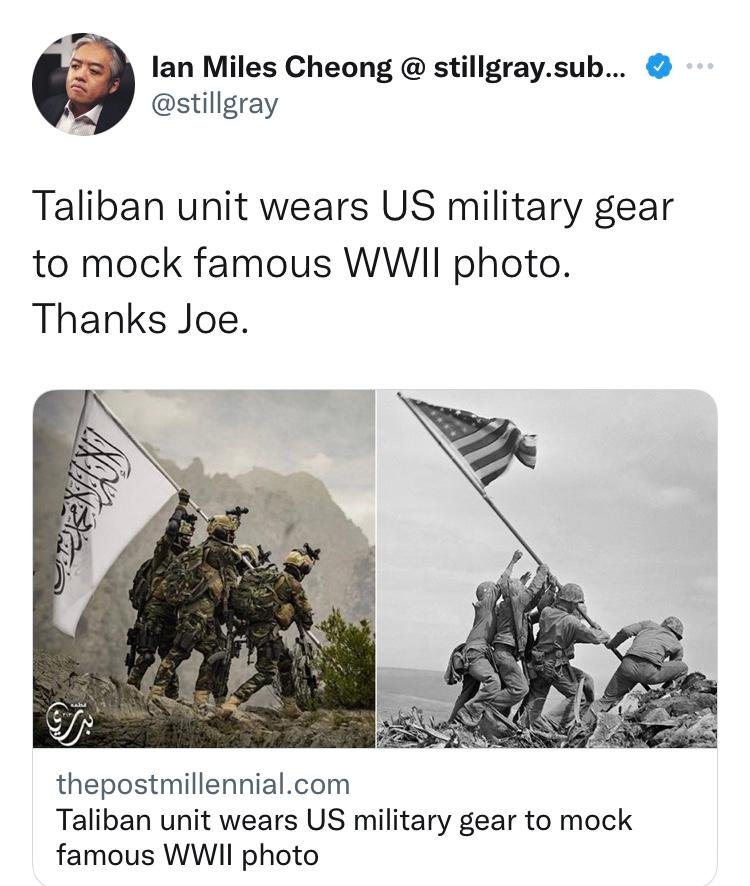The height and width of the screenshot is (886, 750).
Task: Open the right black-and-white Iwo Jima photo
Action: 547,569
